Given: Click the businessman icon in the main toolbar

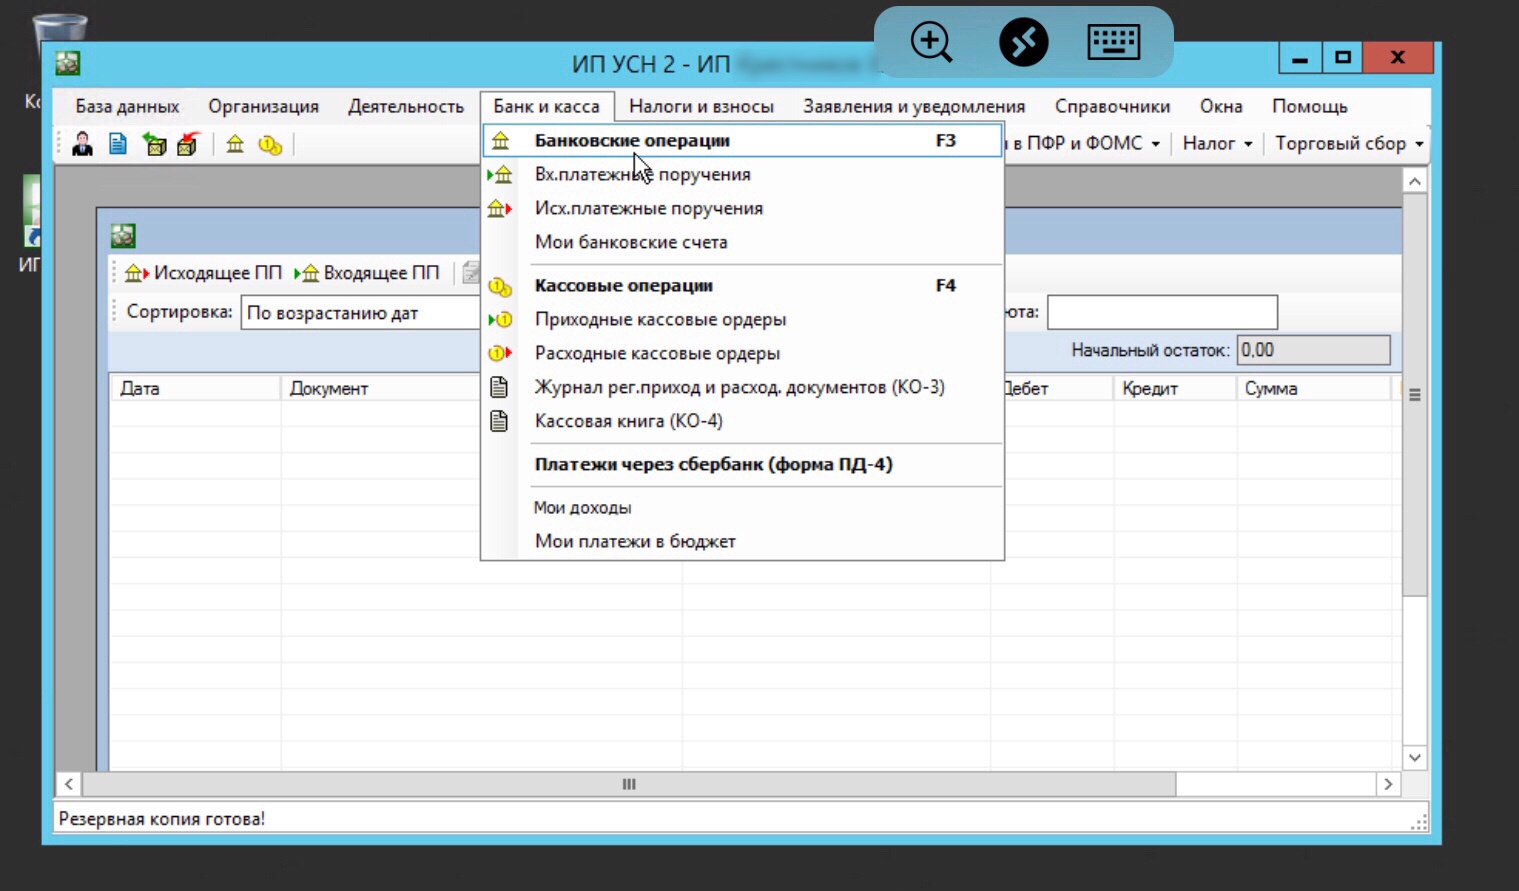Looking at the screenshot, I should tap(82, 144).
